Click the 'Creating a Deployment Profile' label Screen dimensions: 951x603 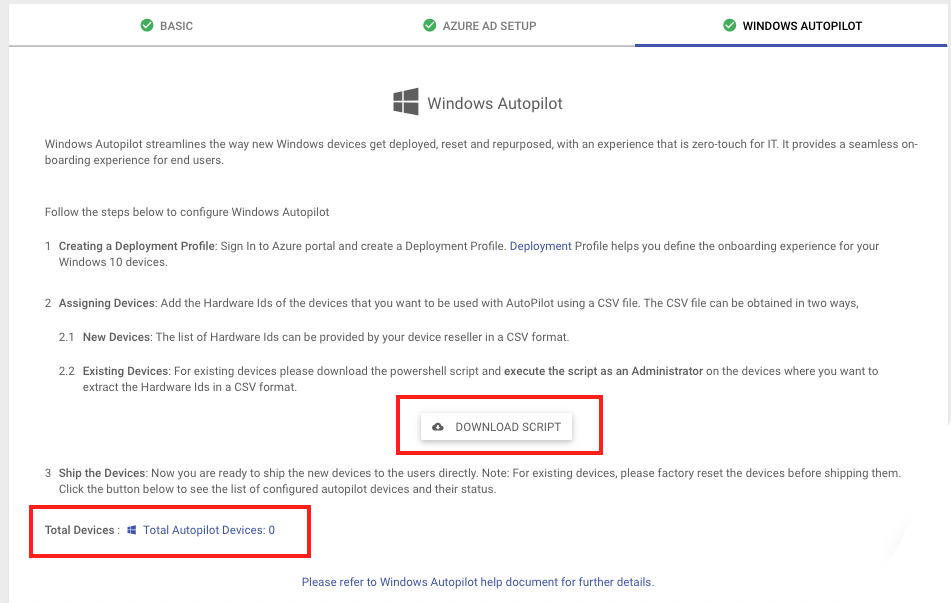pos(136,246)
